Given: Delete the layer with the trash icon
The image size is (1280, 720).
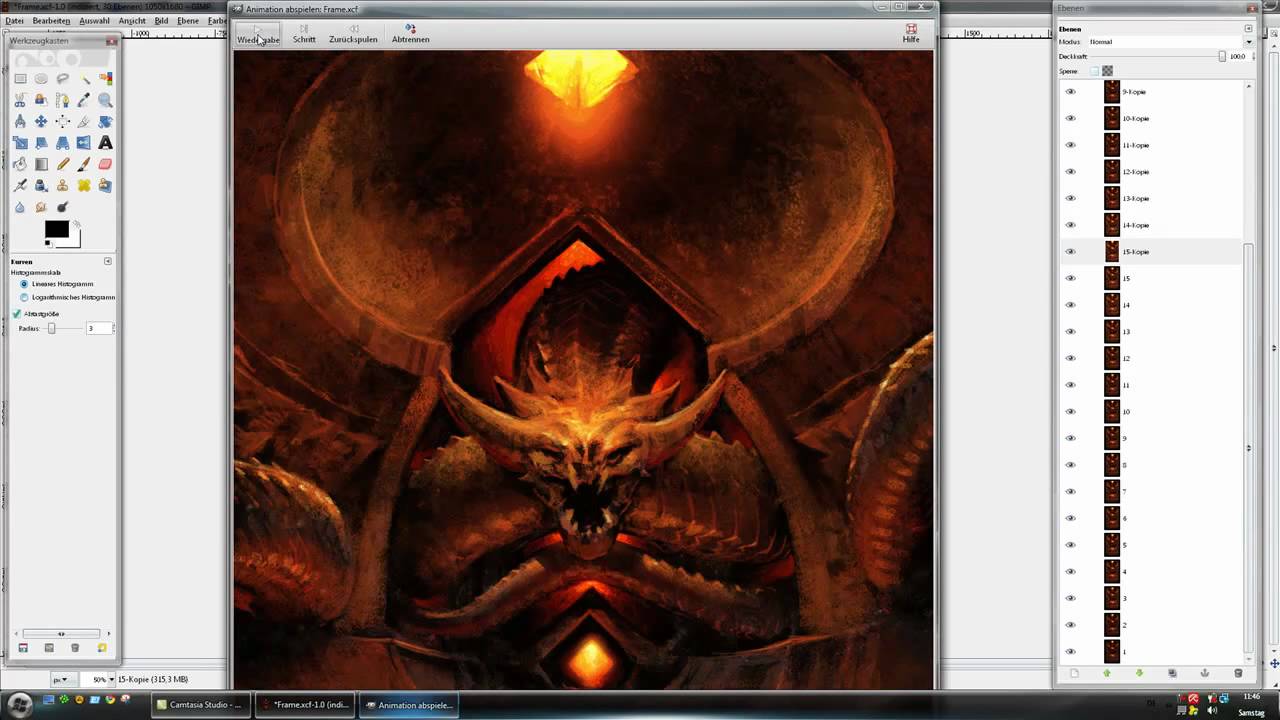Looking at the screenshot, I should [x=1238, y=673].
